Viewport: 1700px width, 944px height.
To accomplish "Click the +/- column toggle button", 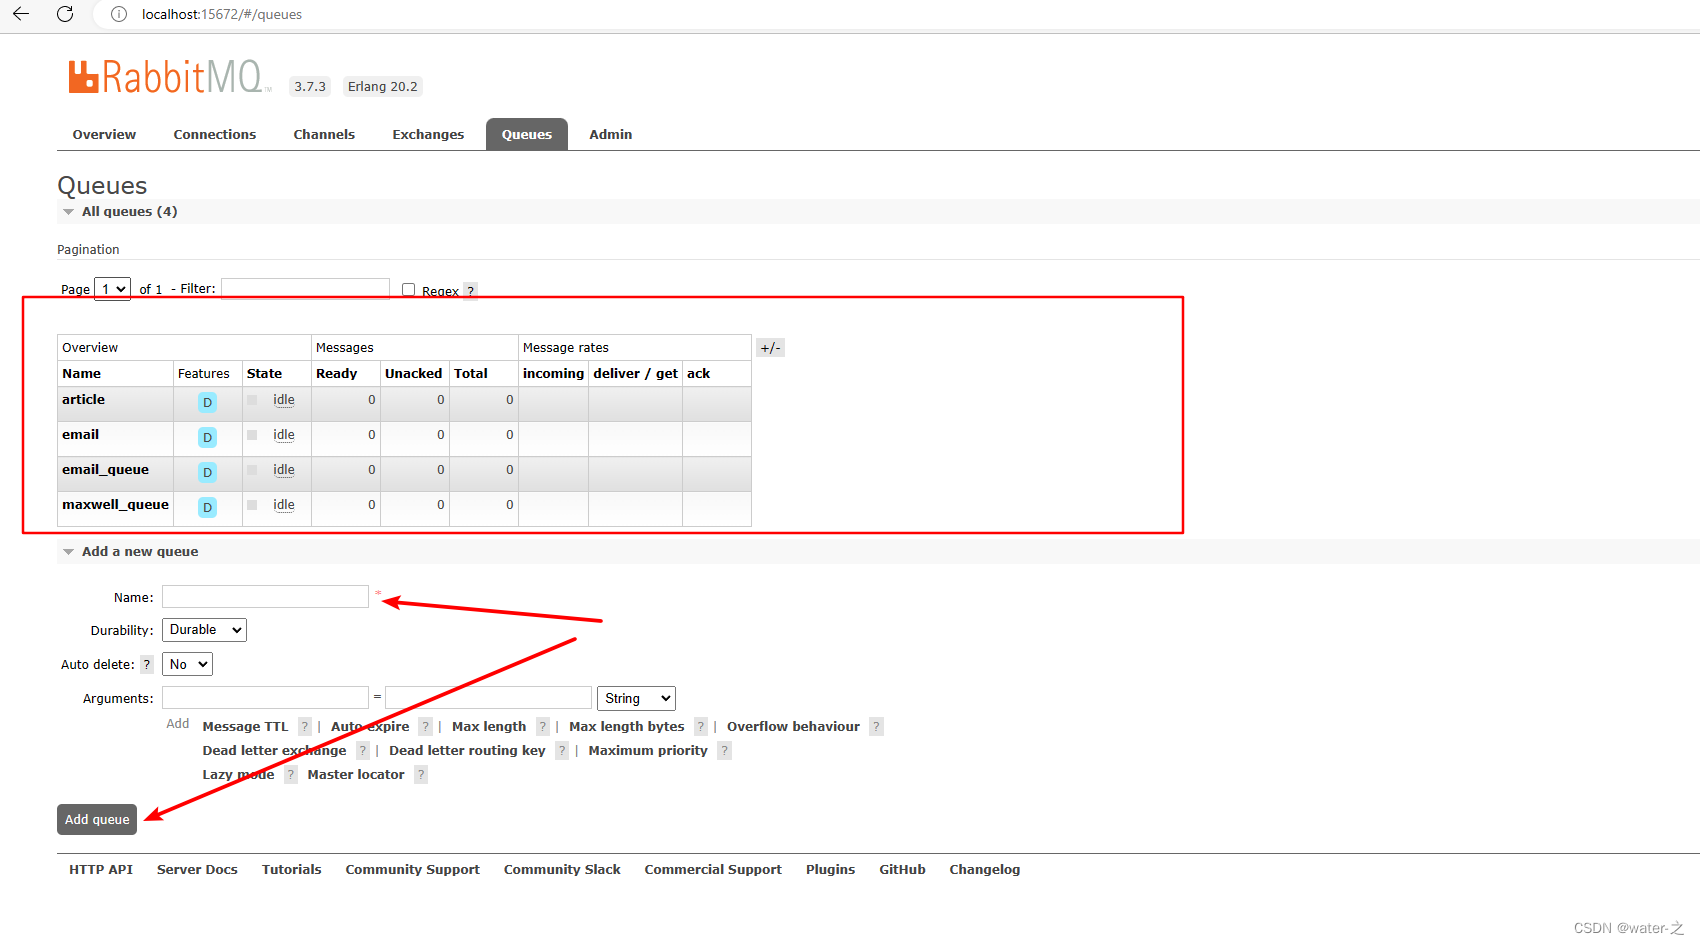I will (x=770, y=348).
